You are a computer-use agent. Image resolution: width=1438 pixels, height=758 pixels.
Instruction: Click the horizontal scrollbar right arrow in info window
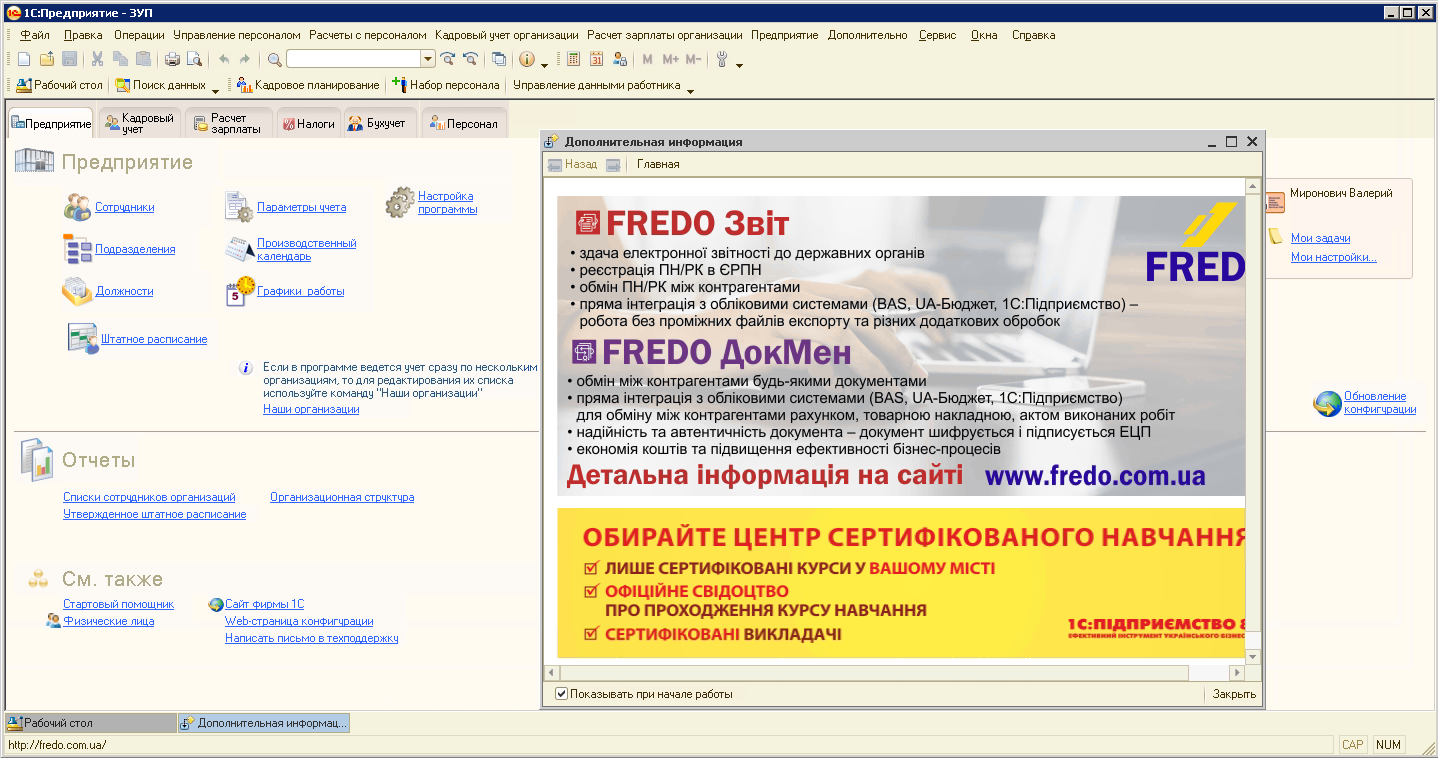click(1237, 673)
